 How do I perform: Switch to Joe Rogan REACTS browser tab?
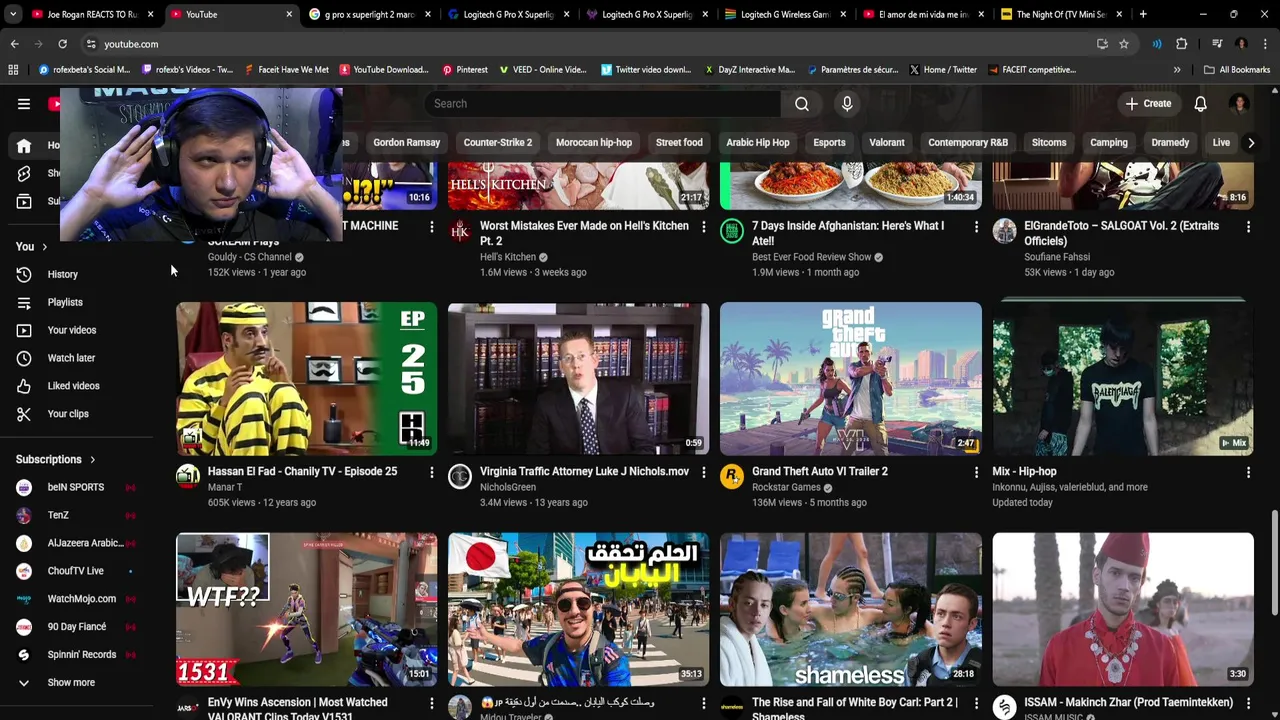[x=92, y=15]
